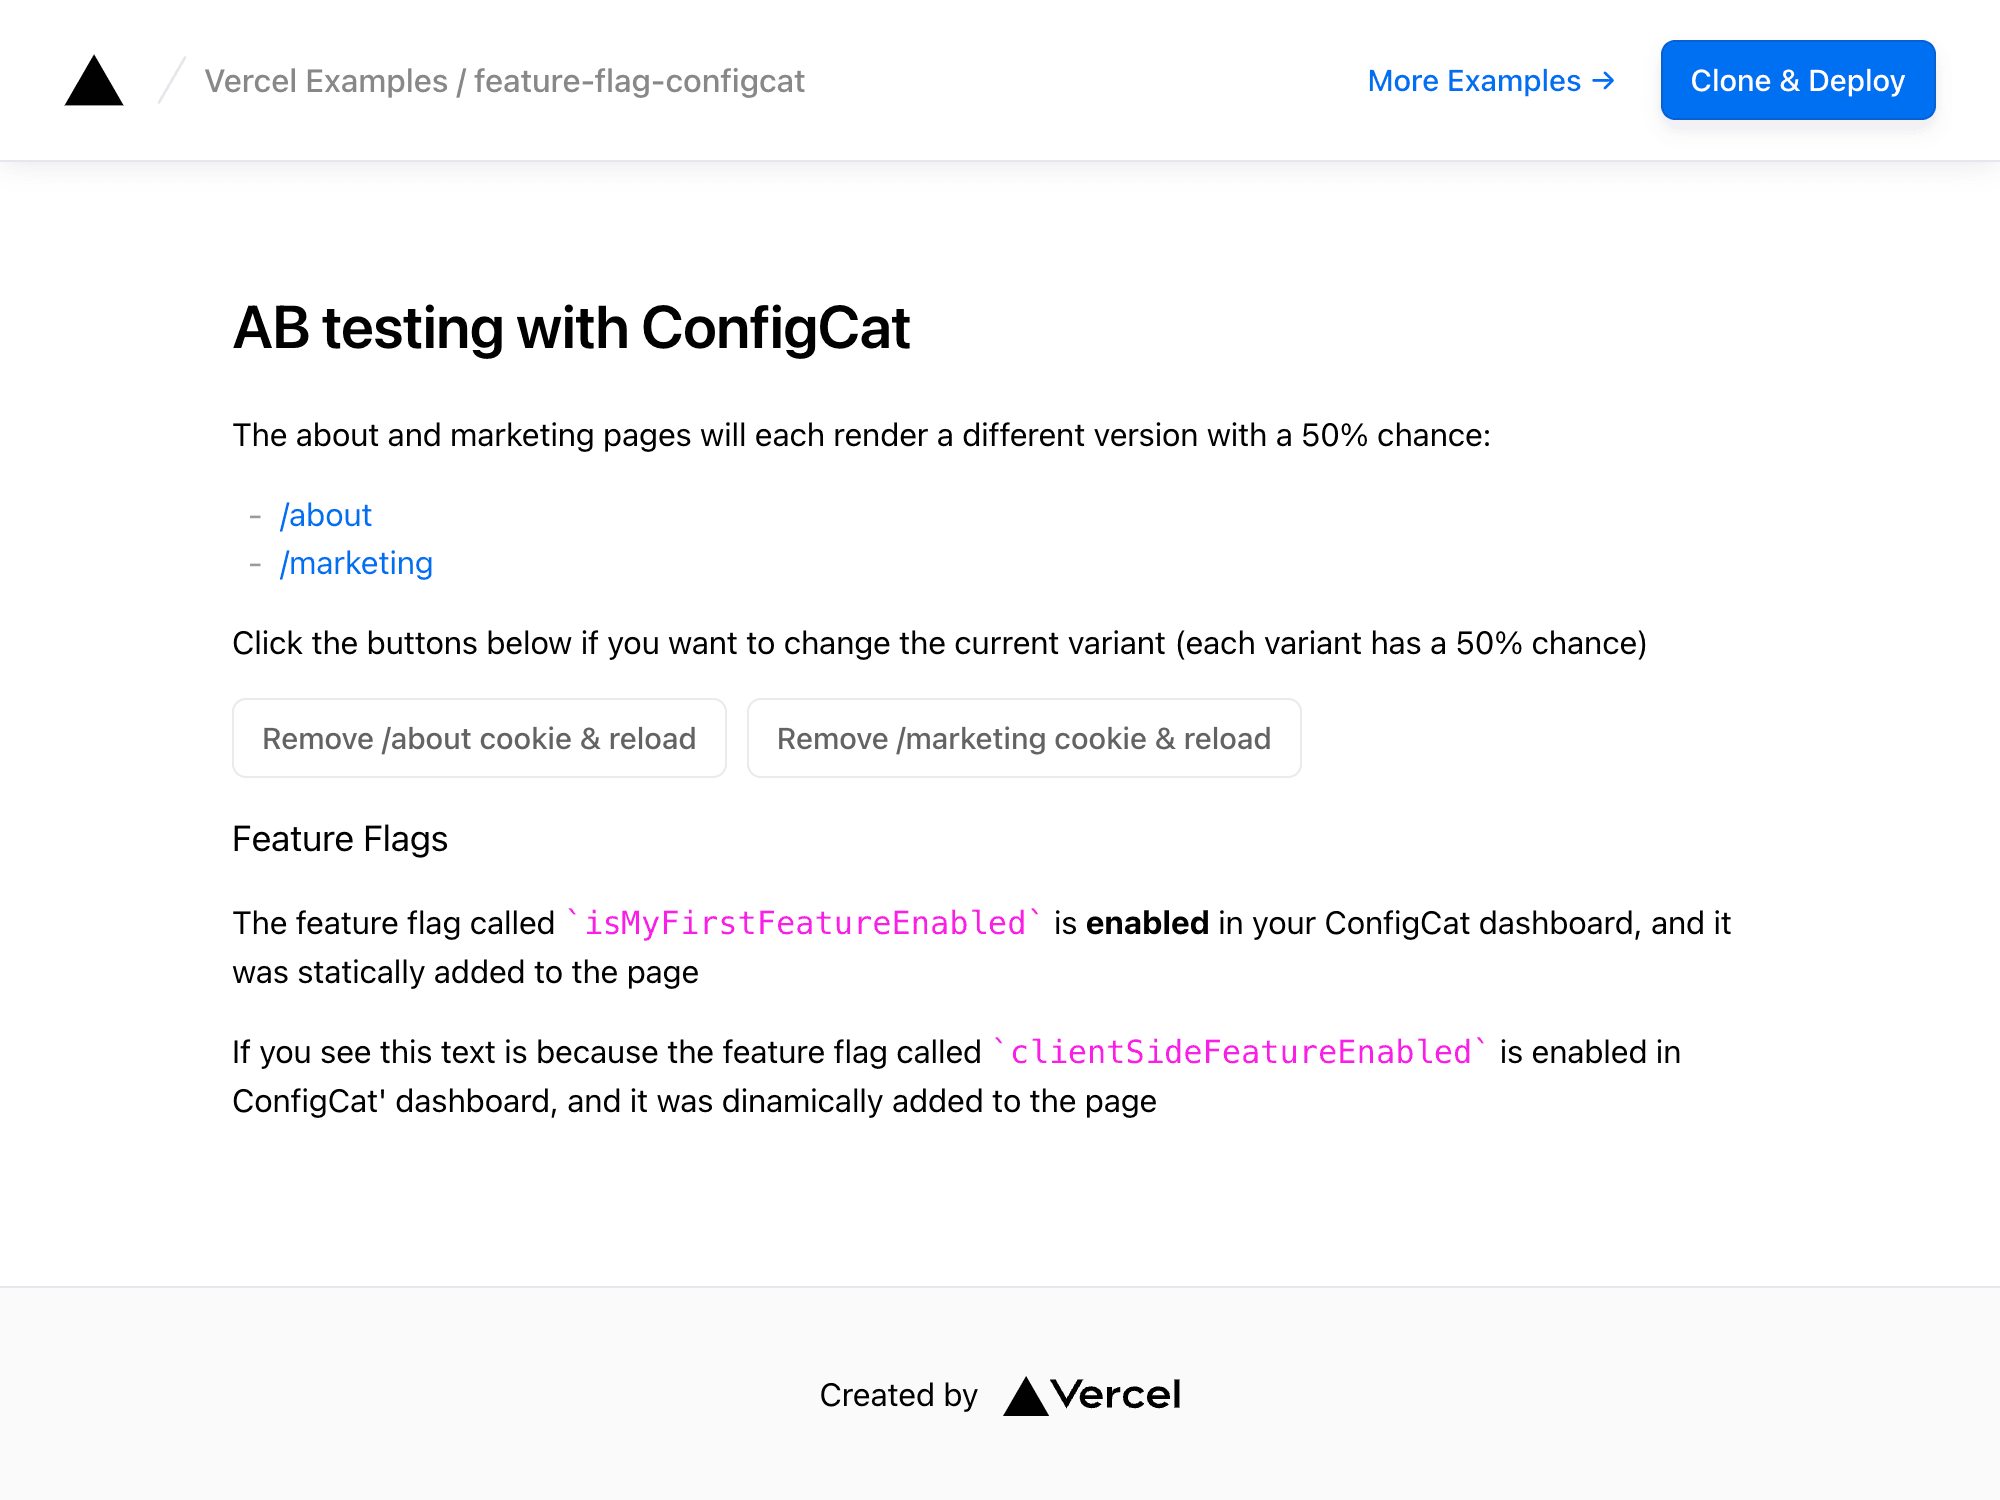
Task: Click the AB testing with ConfigCat title
Action: tap(571, 328)
